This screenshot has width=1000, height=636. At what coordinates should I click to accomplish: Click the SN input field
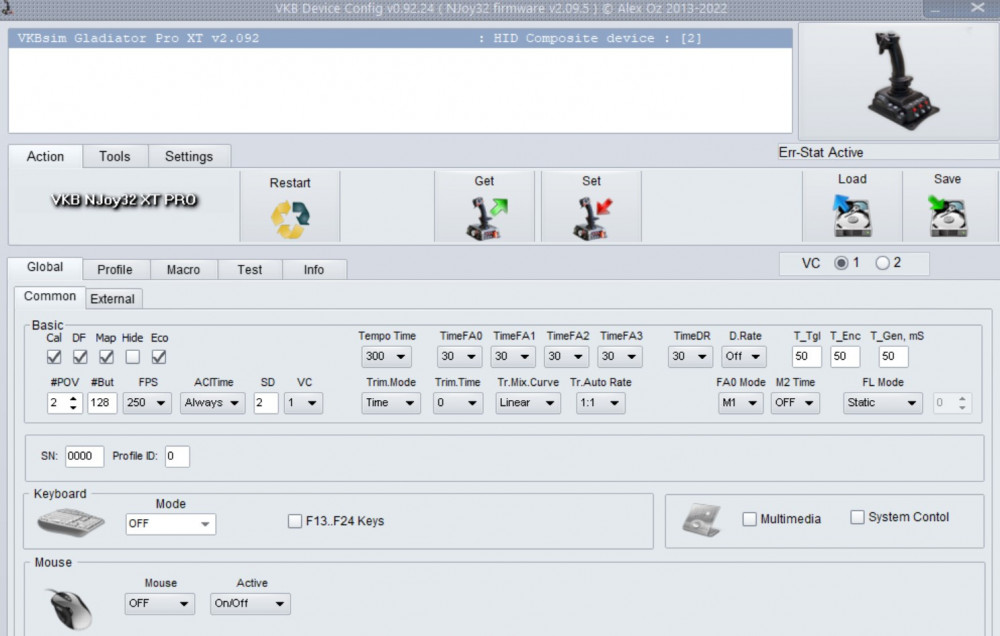coord(84,457)
